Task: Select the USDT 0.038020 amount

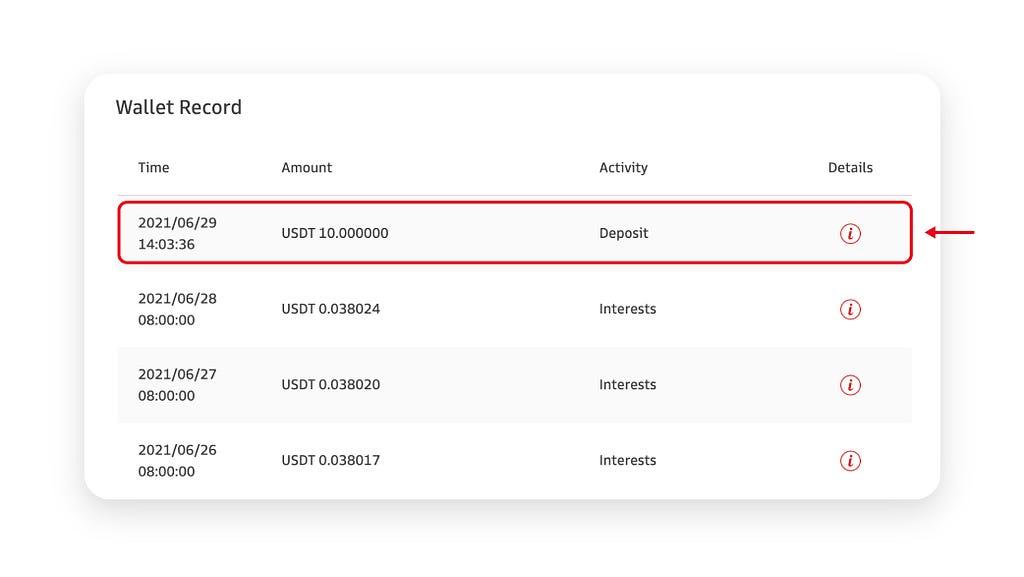Action: 330,384
